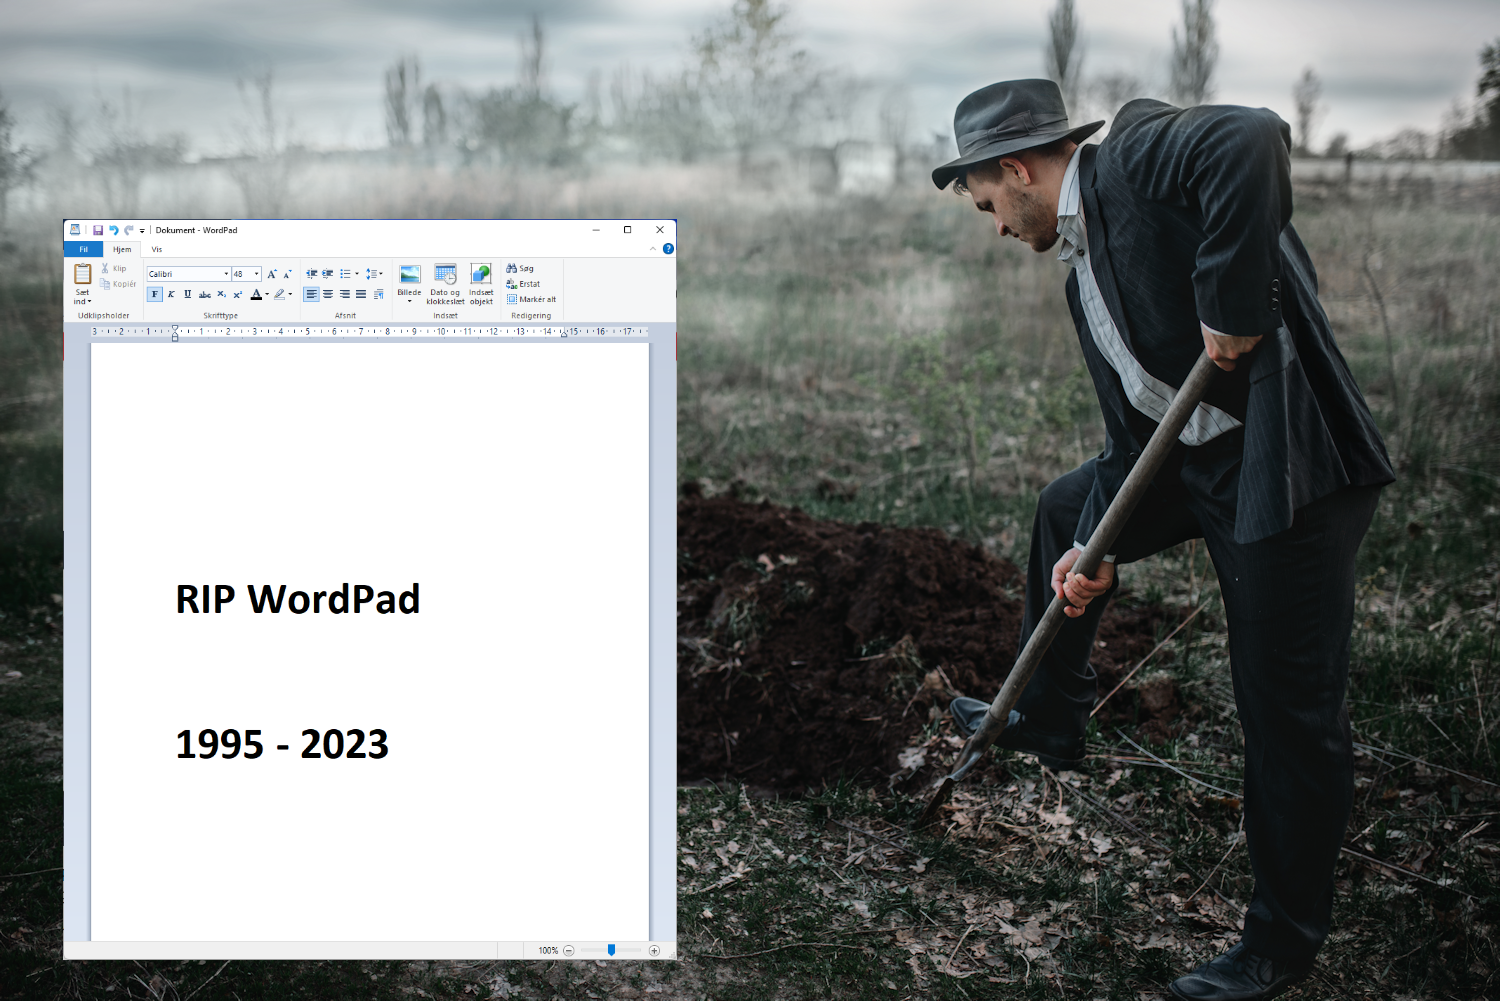
Task: Click the WordPad help question mark
Action: click(x=668, y=248)
